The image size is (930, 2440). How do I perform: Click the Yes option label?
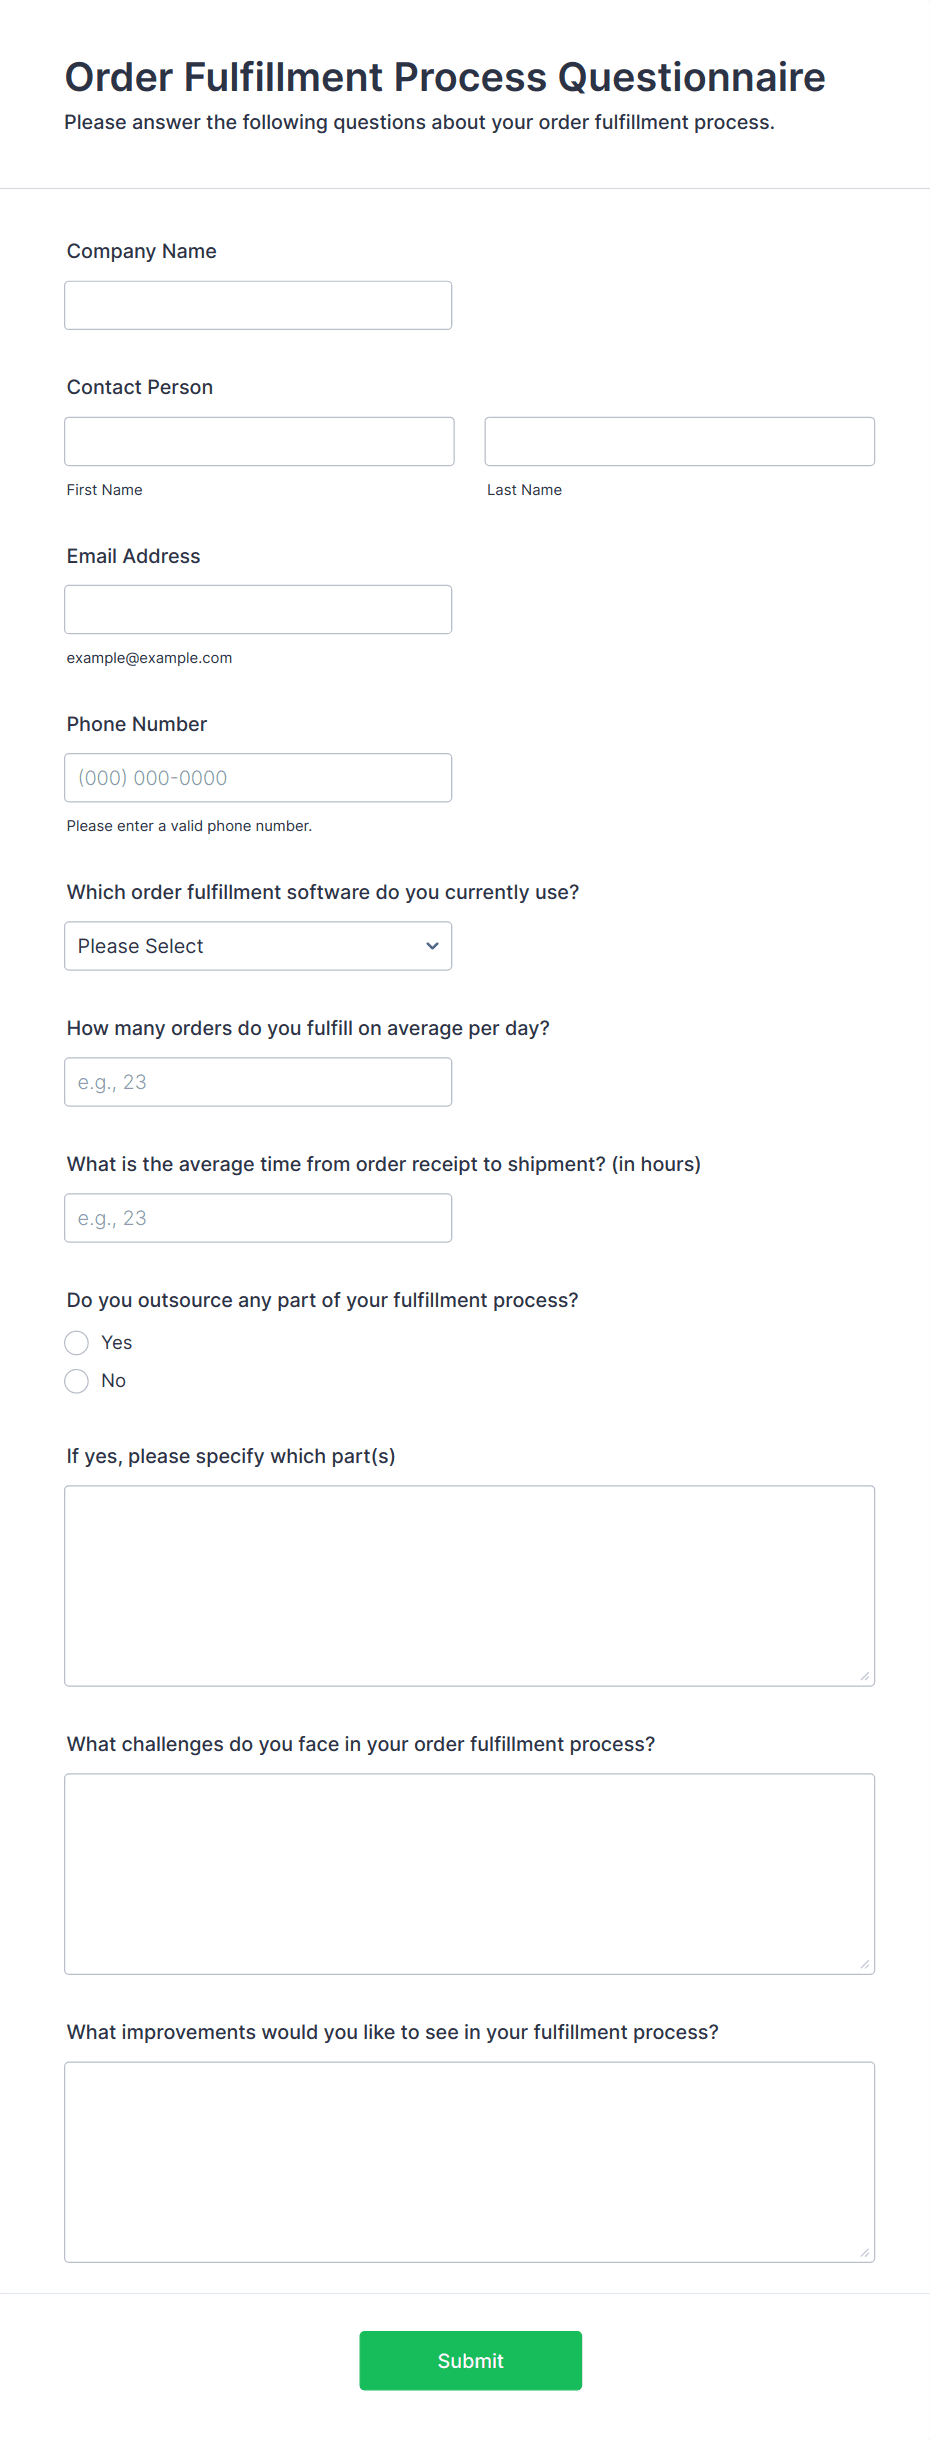[x=117, y=1342]
